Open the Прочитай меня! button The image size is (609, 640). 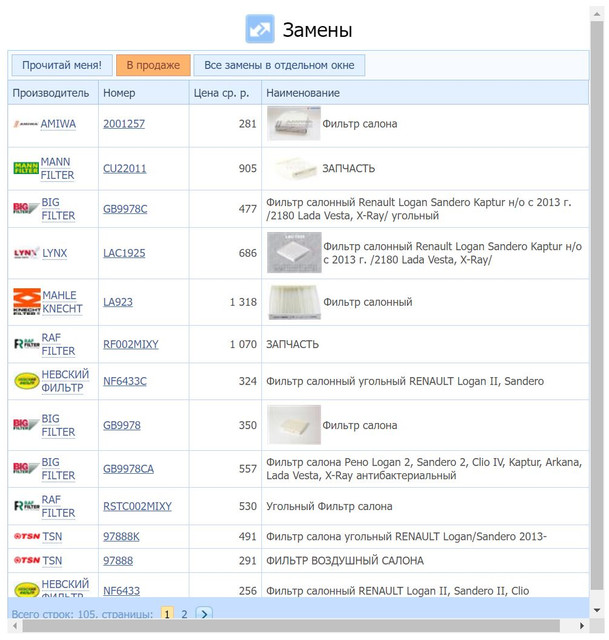[x=62, y=65]
